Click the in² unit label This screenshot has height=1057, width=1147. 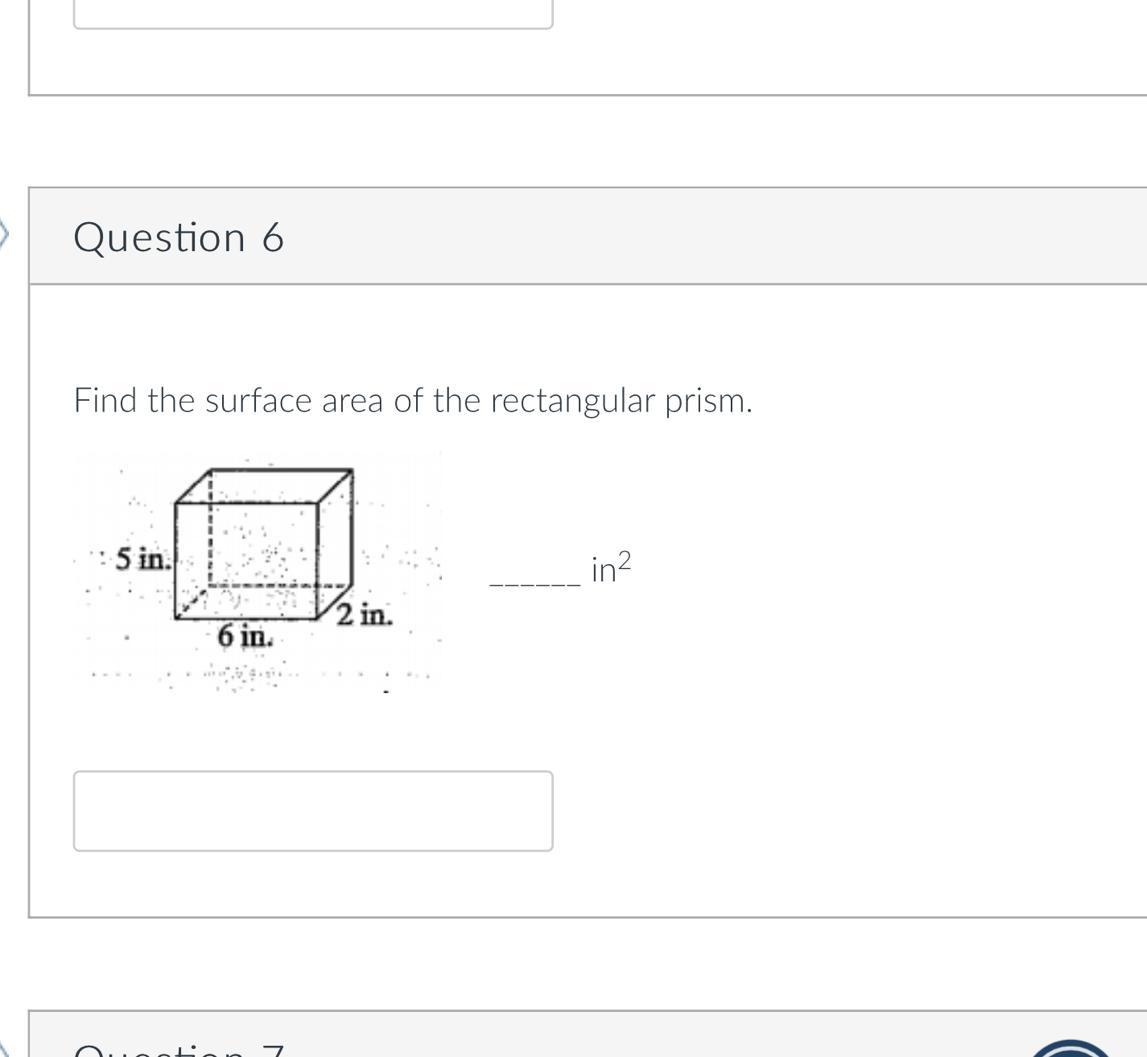612,568
